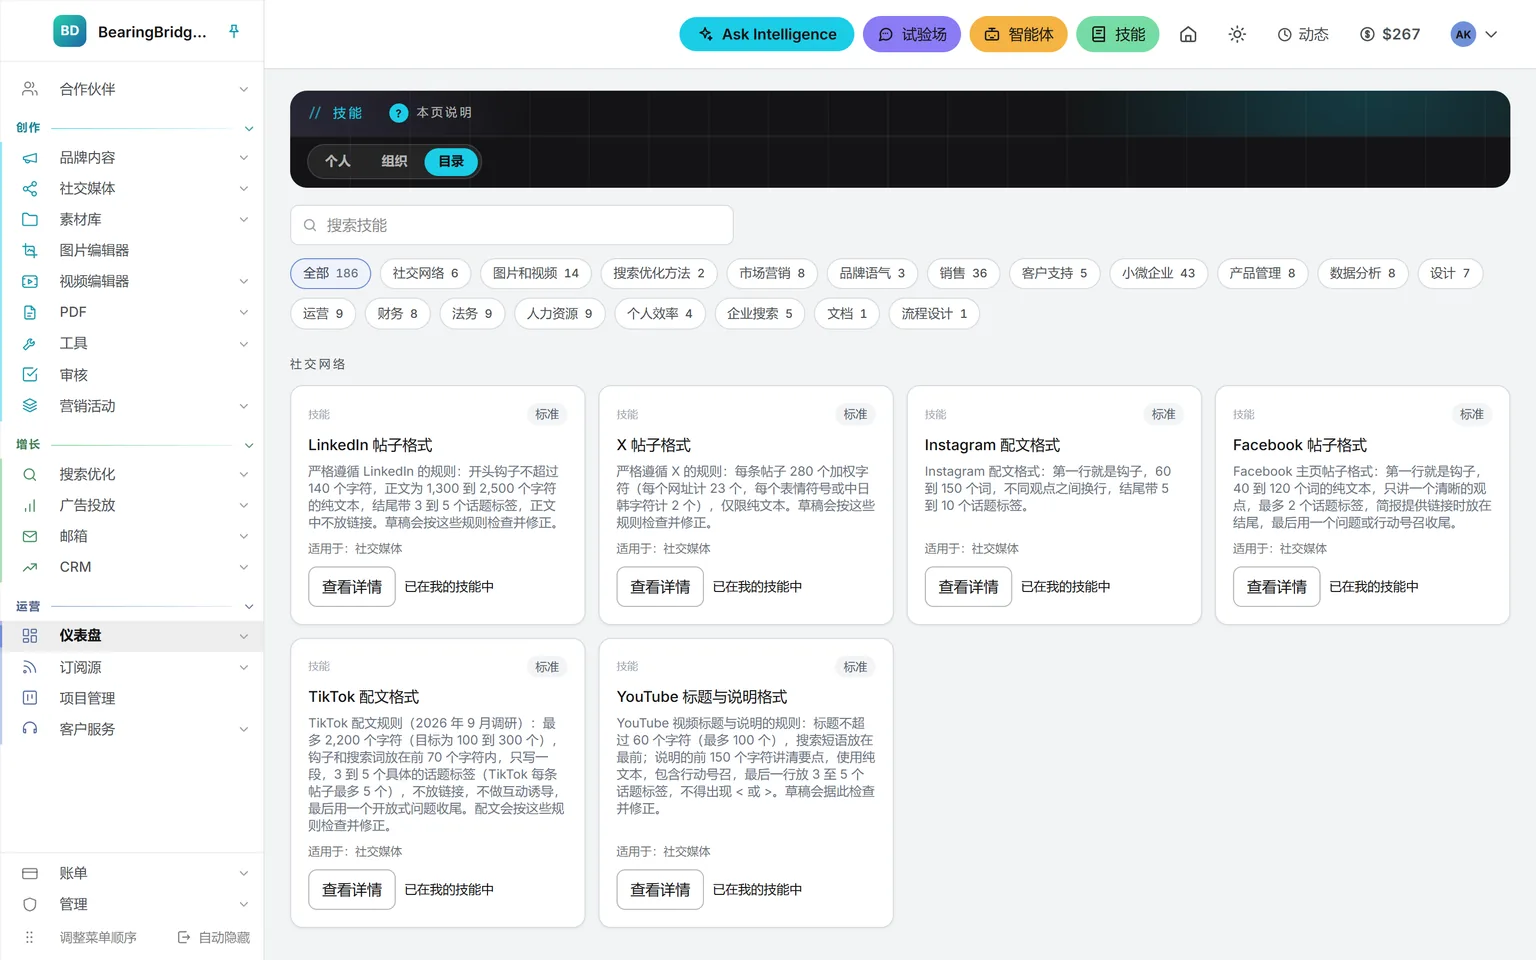Switch to the 组织 segment
Image resolution: width=1536 pixels, height=960 pixels.
(x=394, y=161)
